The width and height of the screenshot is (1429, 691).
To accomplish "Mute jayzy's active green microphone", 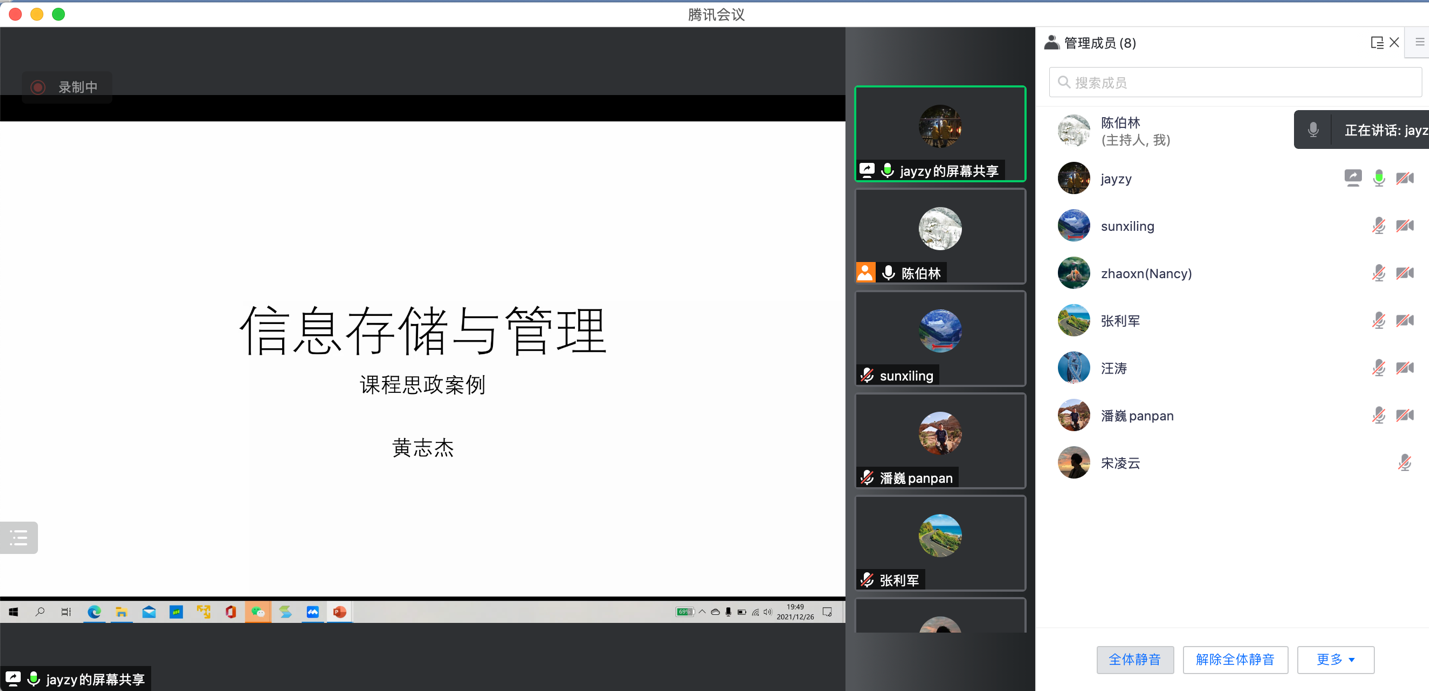I will (1379, 178).
